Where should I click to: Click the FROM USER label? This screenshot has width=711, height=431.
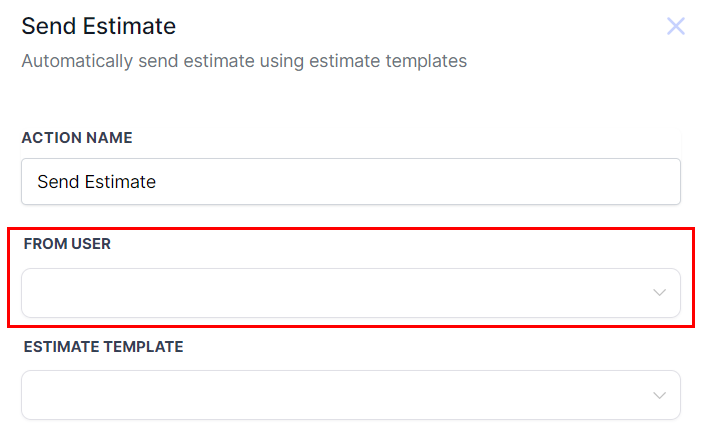coord(67,243)
